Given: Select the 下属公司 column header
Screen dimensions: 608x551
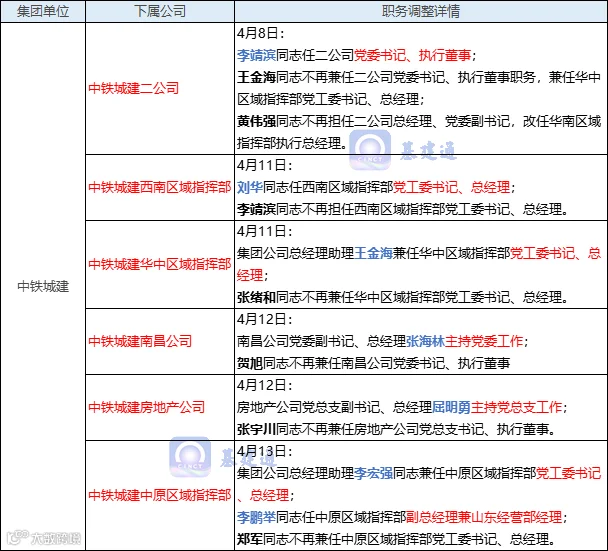Looking at the screenshot, I should click(160, 11).
